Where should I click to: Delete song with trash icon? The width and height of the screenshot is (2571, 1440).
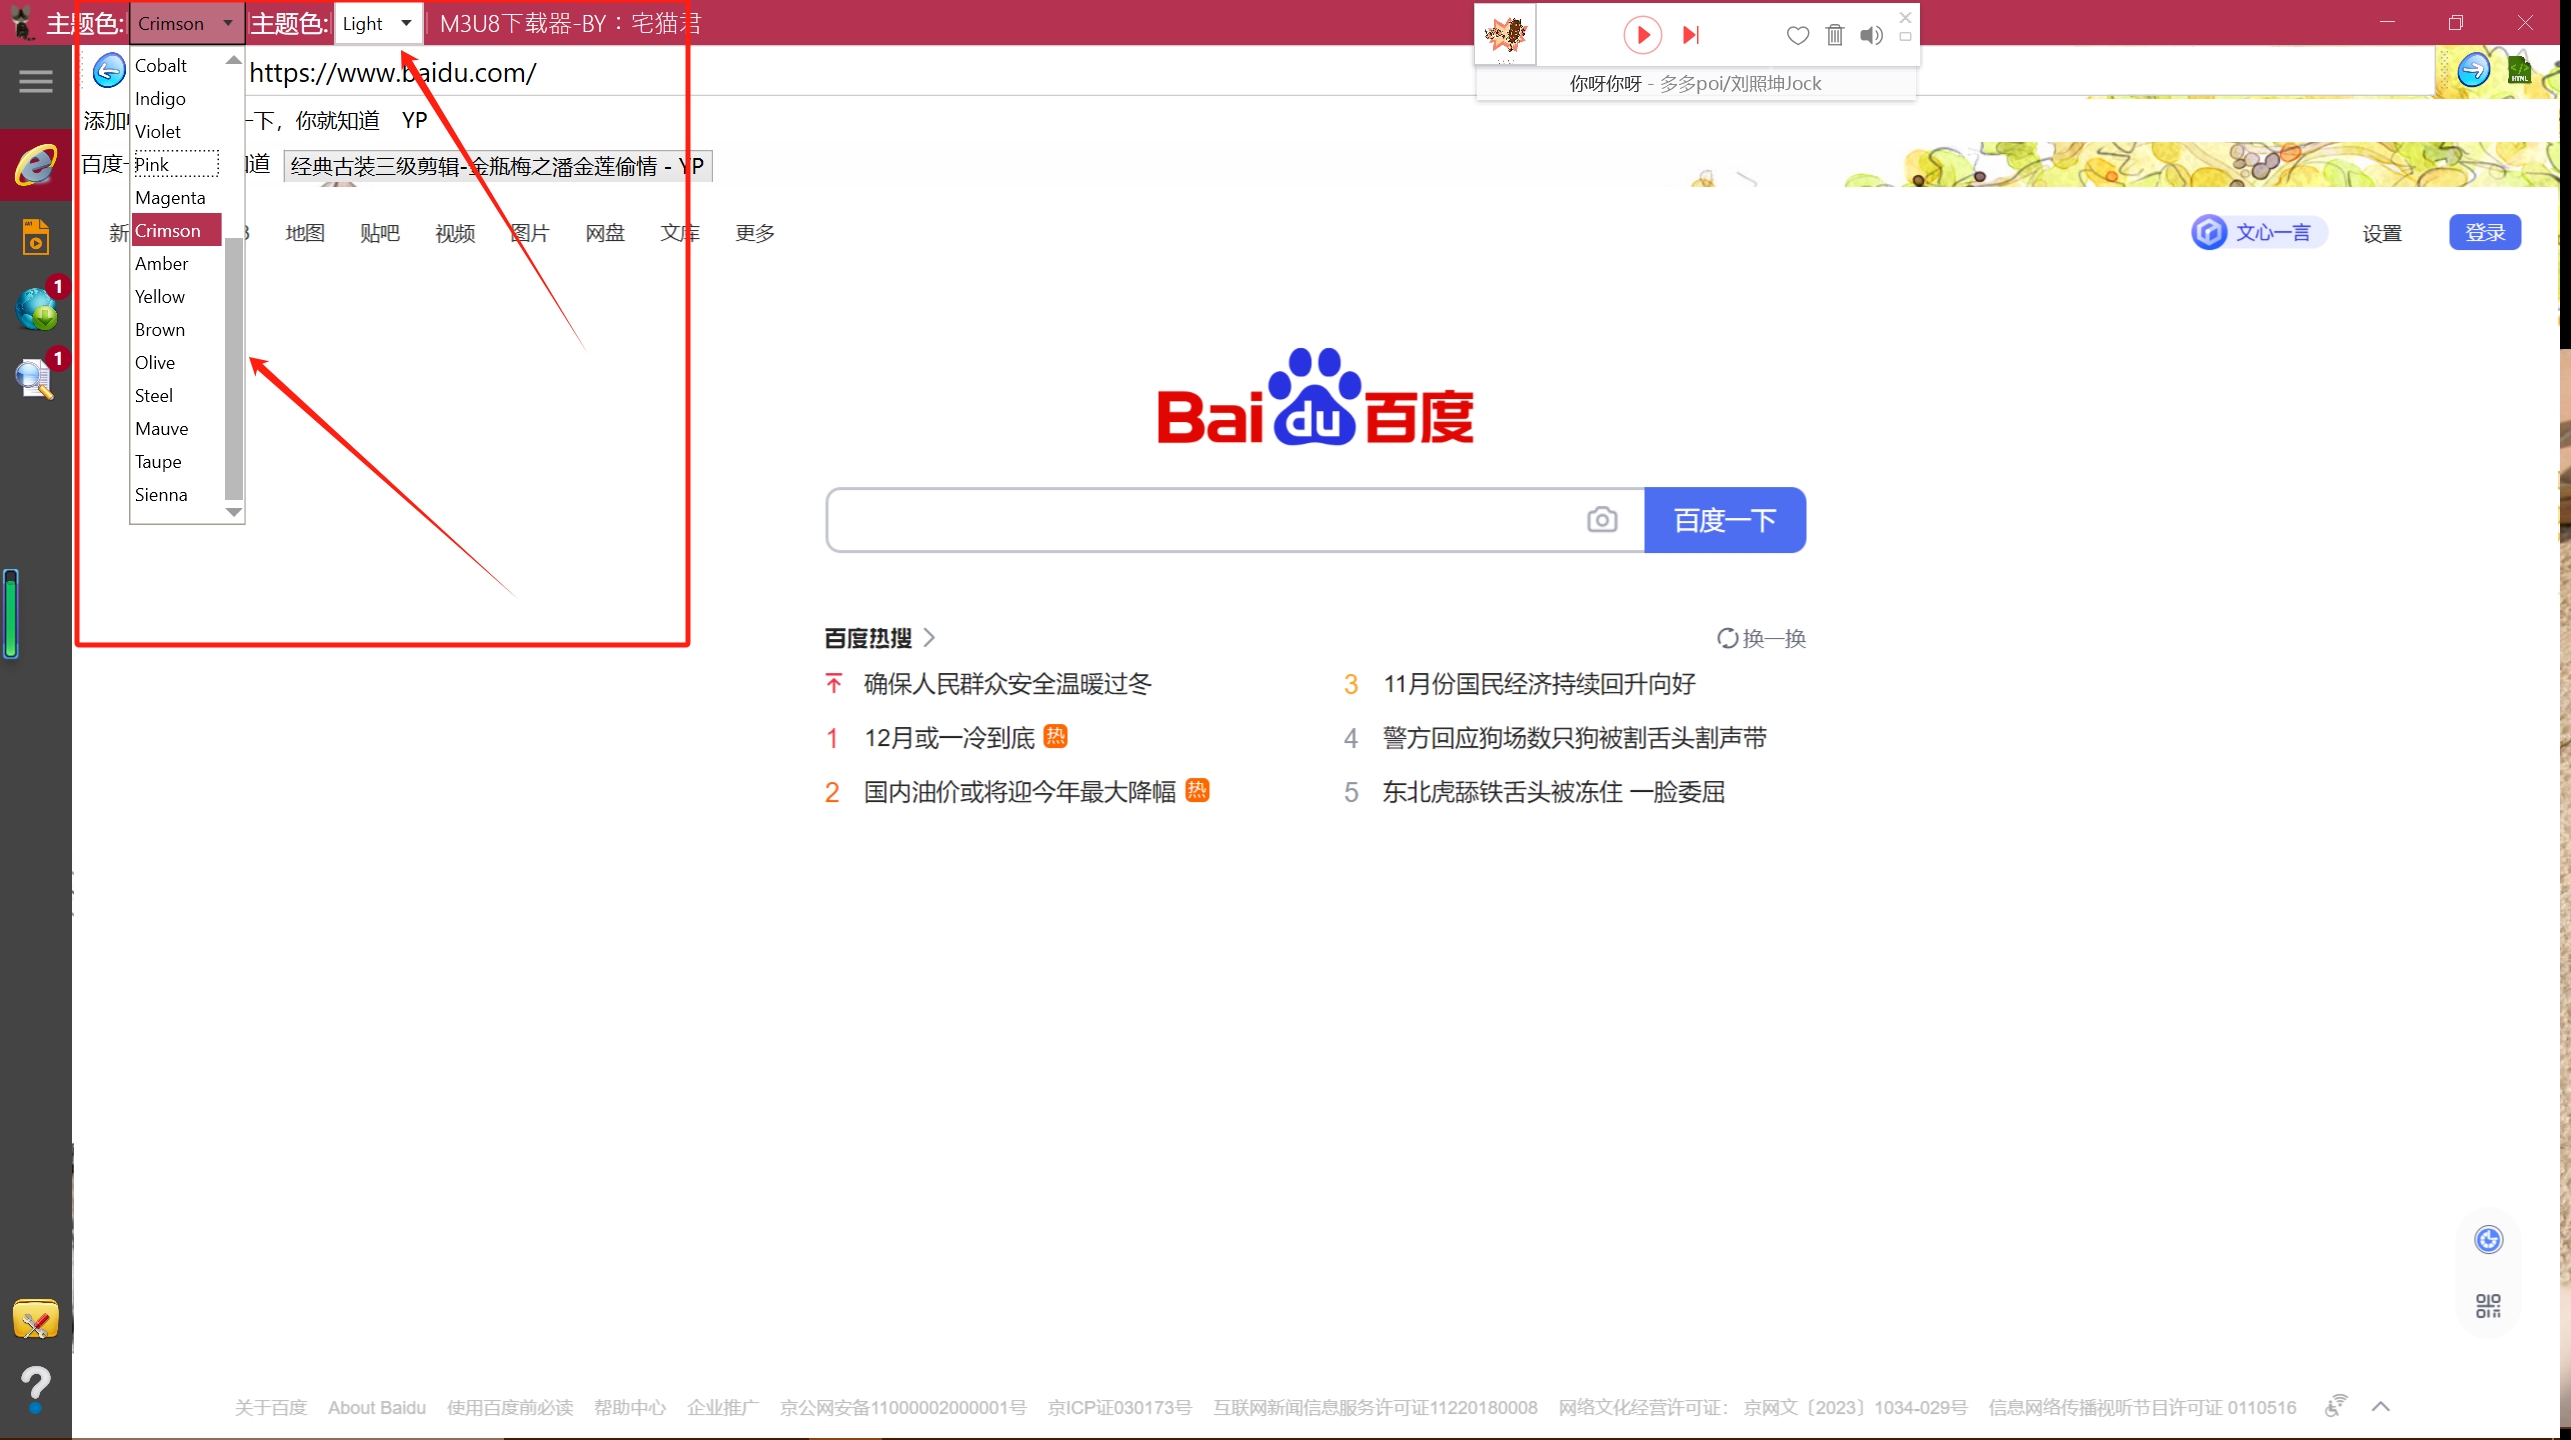(1835, 35)
